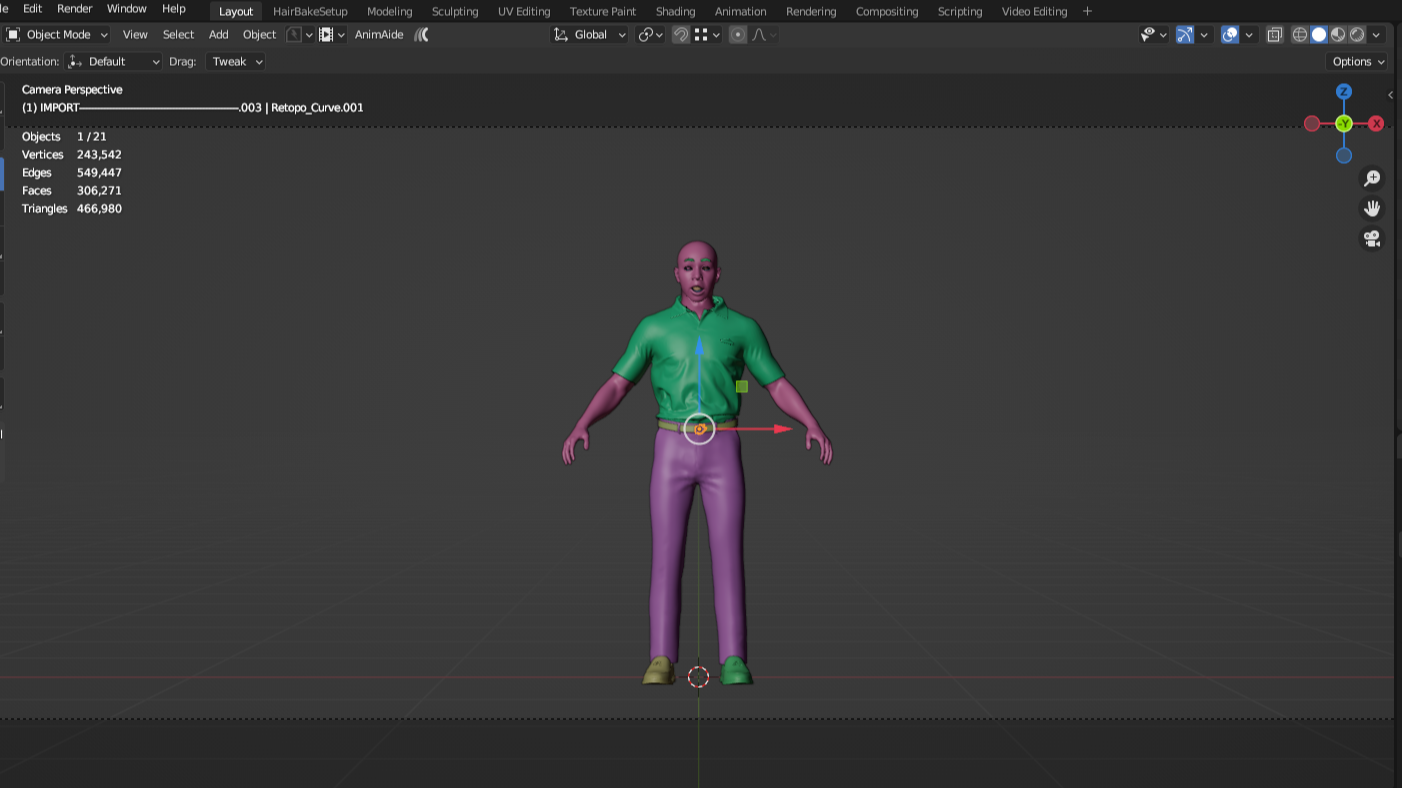
Task: Click the red X axis on gizmo
Action: click(x=1376, y=124)
